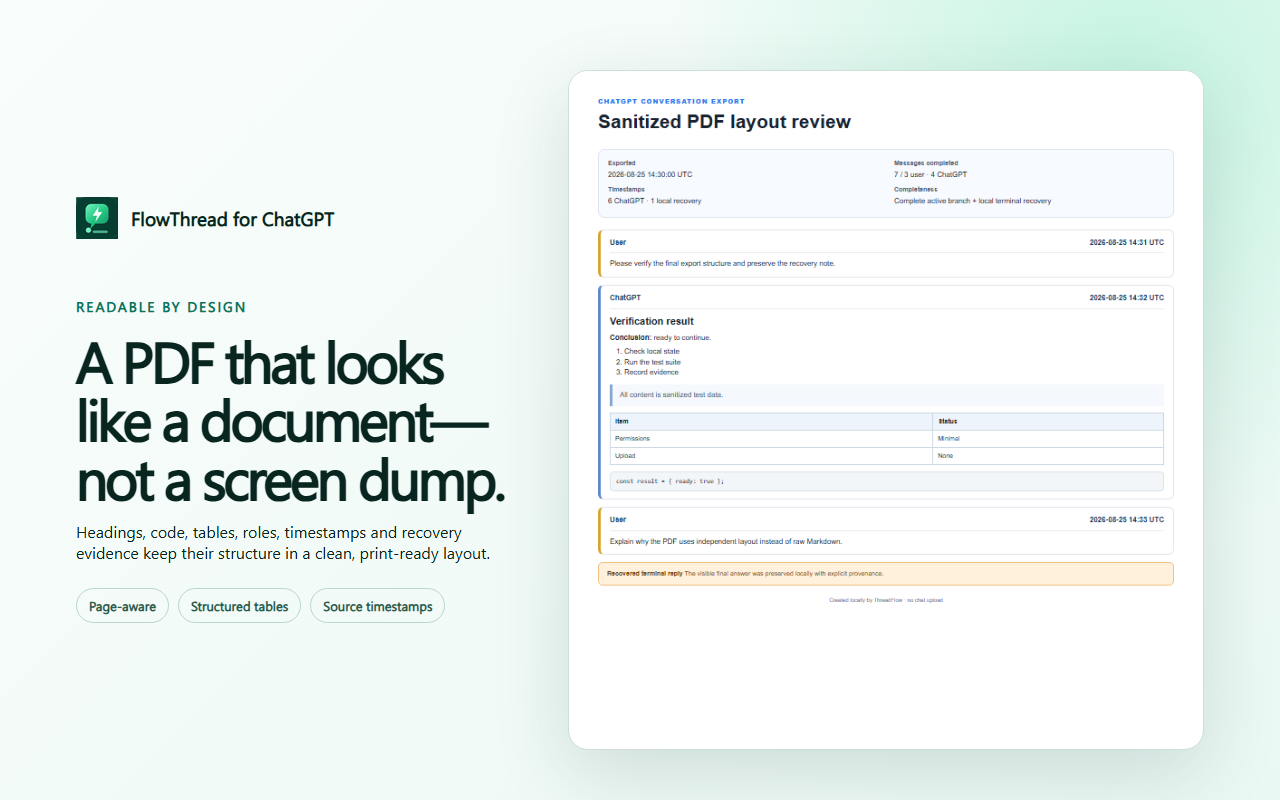The image size is (1280, 800).
Task: Click the 'Item' table column header
Action: pos(771,422)
